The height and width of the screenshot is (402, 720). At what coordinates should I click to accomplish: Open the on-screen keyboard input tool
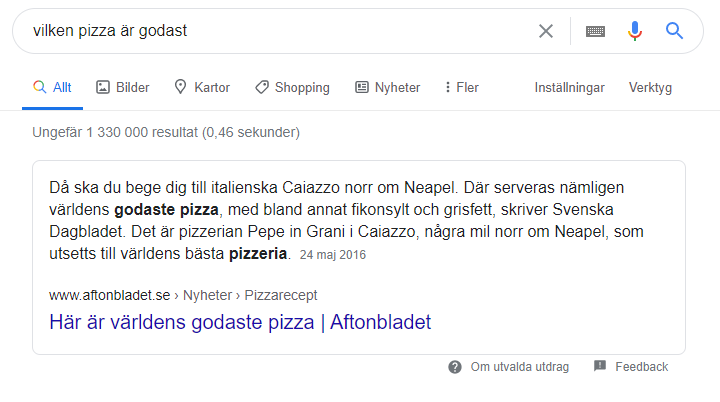595,31
